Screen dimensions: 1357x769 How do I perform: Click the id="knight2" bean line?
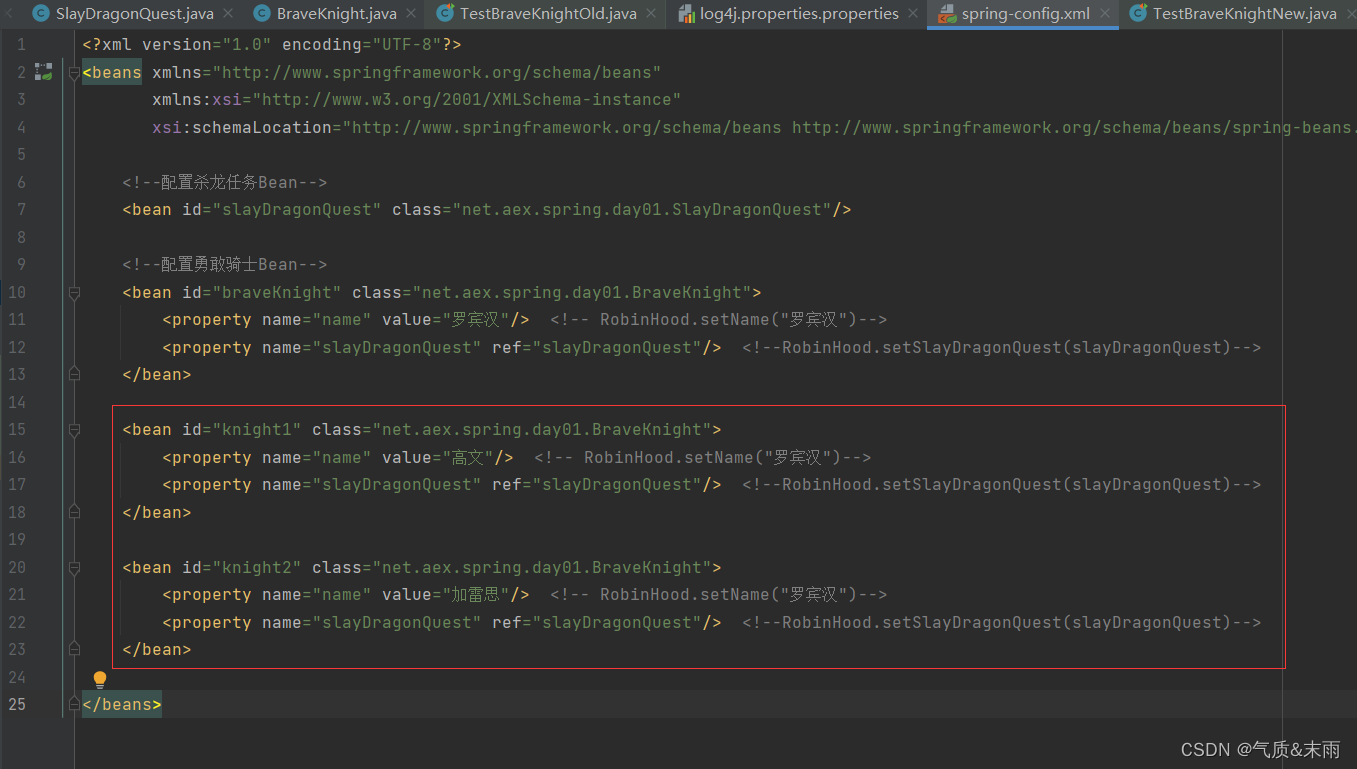coord(422,568)
